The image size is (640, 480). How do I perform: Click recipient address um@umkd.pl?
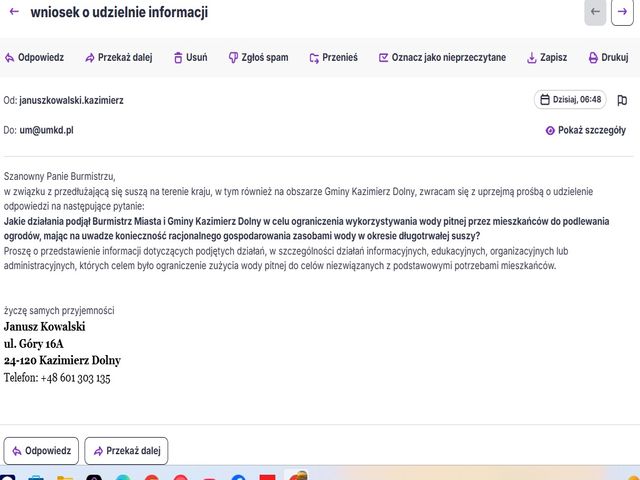(x=46, y=130)
